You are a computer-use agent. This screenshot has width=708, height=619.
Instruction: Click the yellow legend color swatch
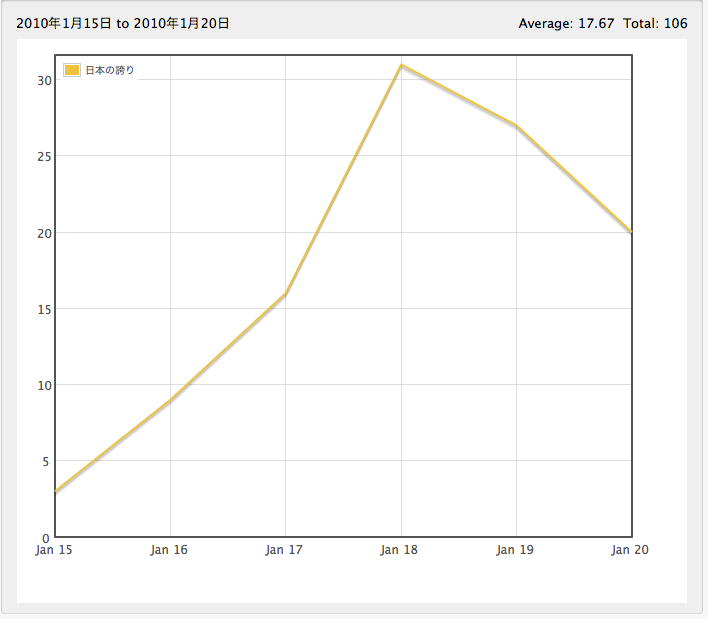pyautogui.click(x=71, y=70)
